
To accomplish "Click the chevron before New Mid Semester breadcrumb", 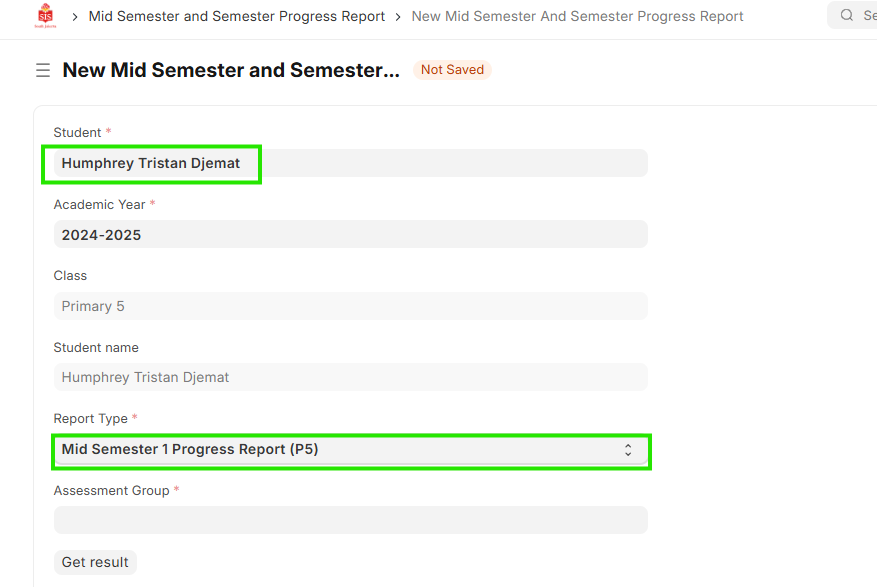I will tap(398, 17).
